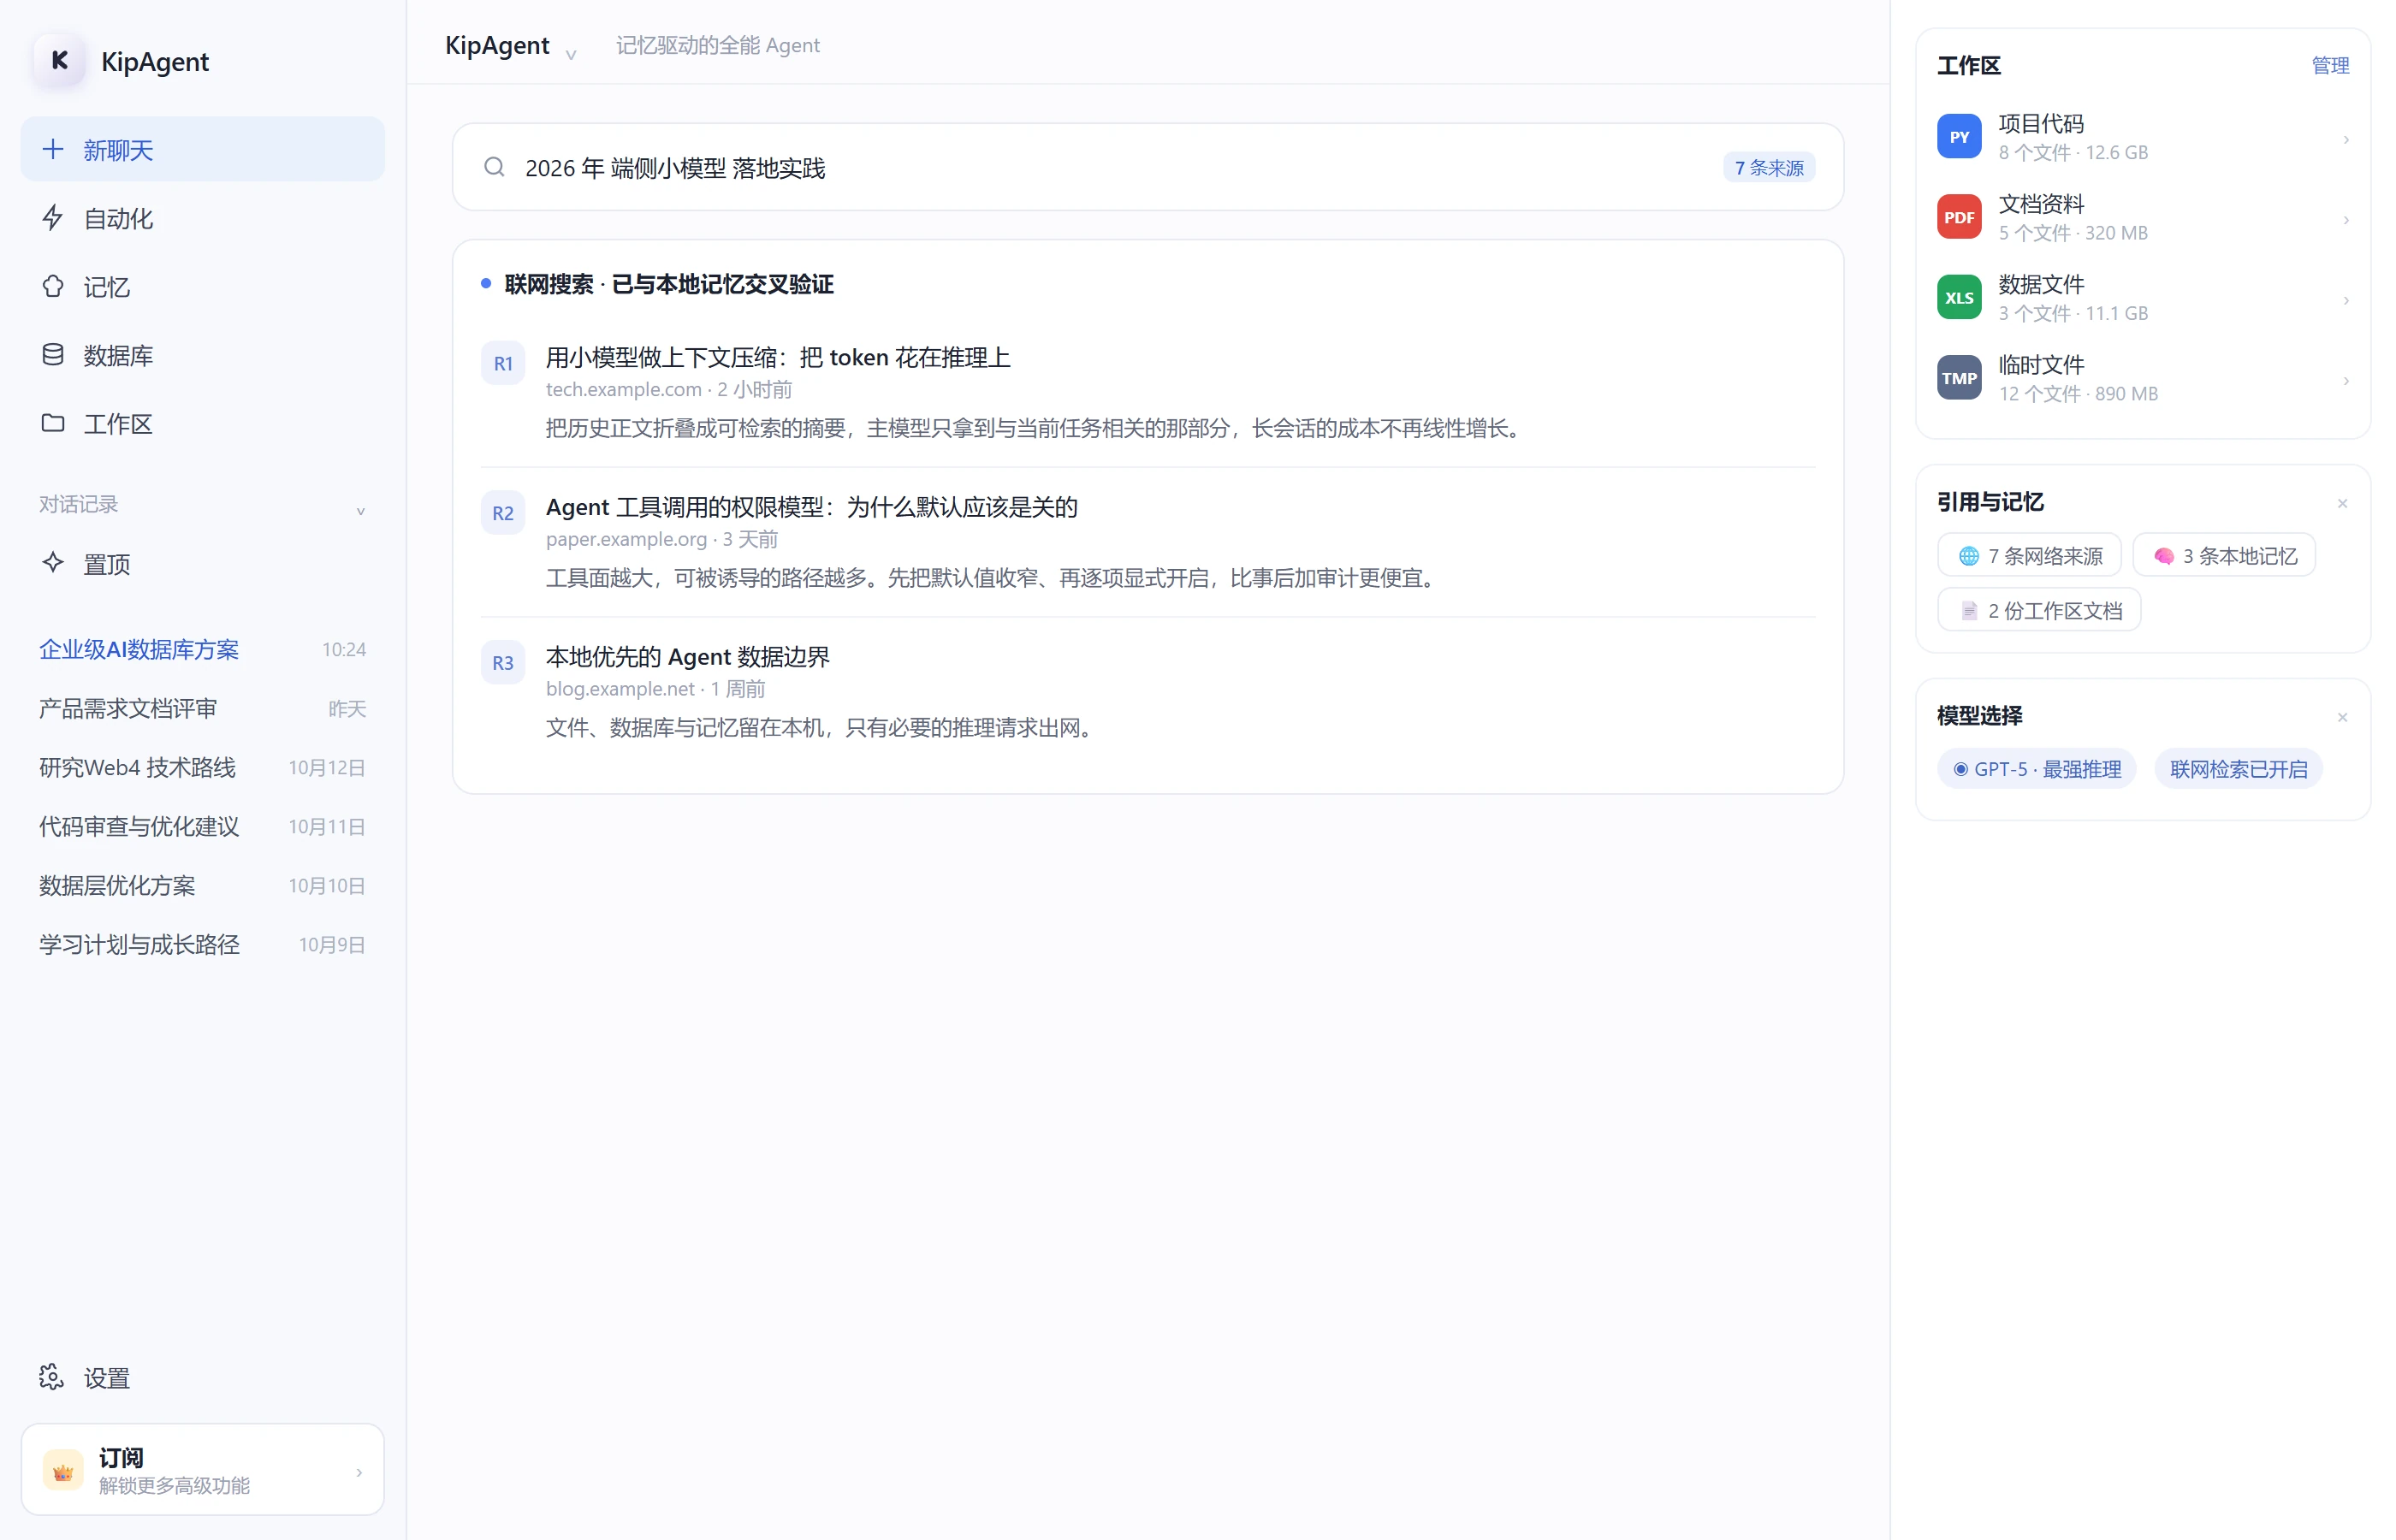
Task: Click 7 条网络来源 chip
Action: pos(2028,555)
